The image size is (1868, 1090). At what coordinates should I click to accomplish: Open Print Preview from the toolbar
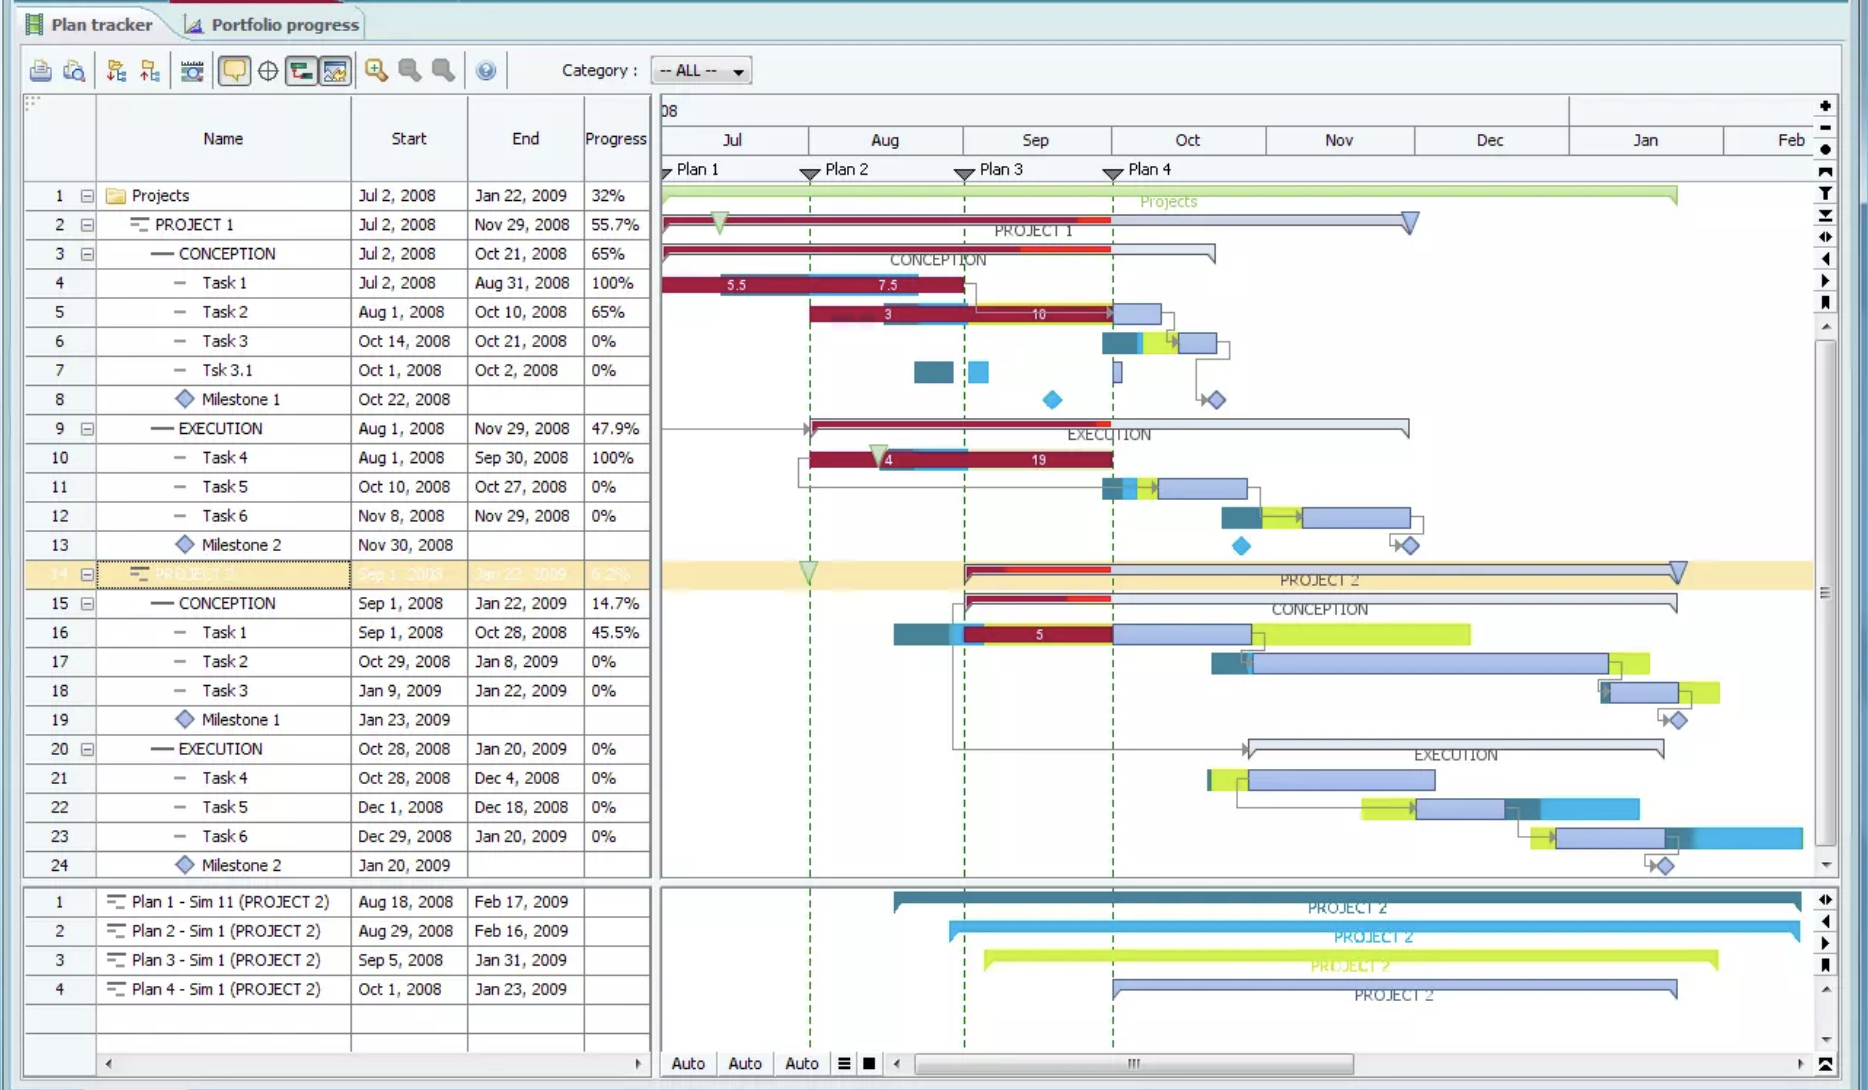point(74,71)
